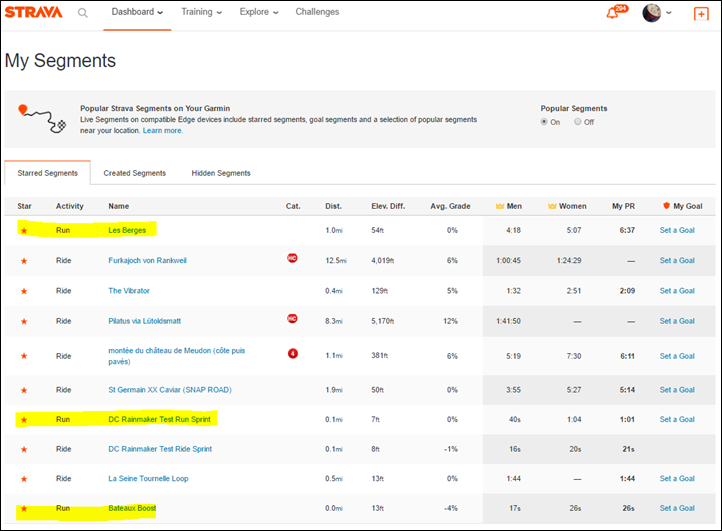Click the orange plus upload icon
Screen dimensions: 722x531
[x=701, y=14]
